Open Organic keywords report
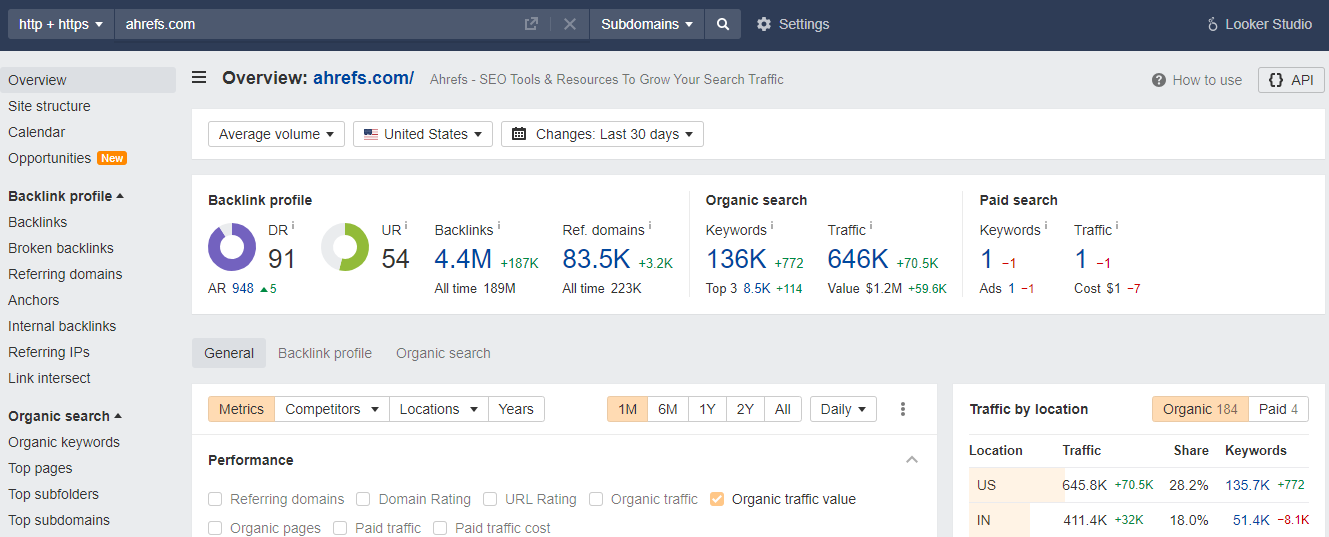Screen dimensions: 1329x537 (64, 442)
